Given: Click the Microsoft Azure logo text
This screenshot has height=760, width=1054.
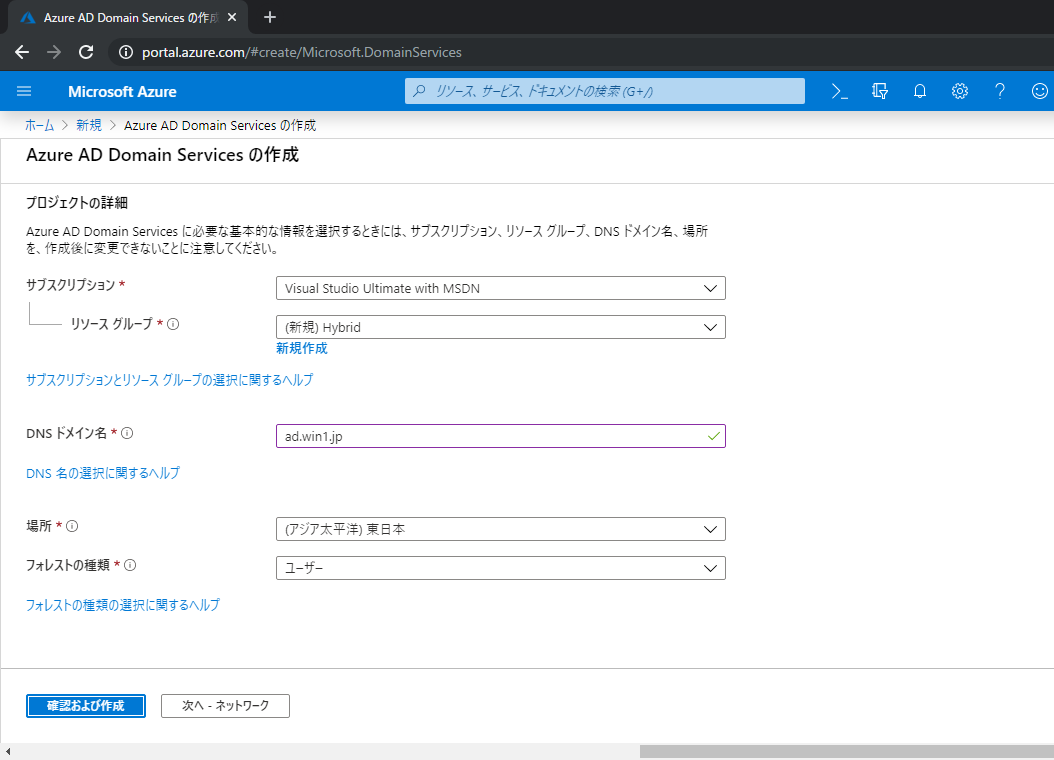Looking at the screenshot, I should click(x=122, y=91).
